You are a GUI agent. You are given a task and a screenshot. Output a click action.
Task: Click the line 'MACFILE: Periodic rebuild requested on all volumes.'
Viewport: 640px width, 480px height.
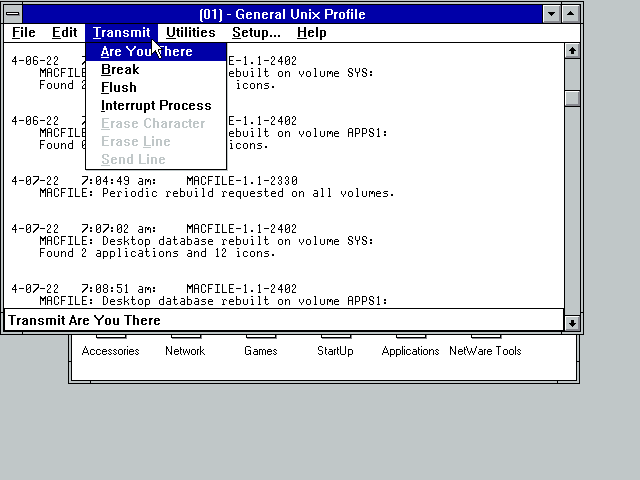tap(217, 193)
